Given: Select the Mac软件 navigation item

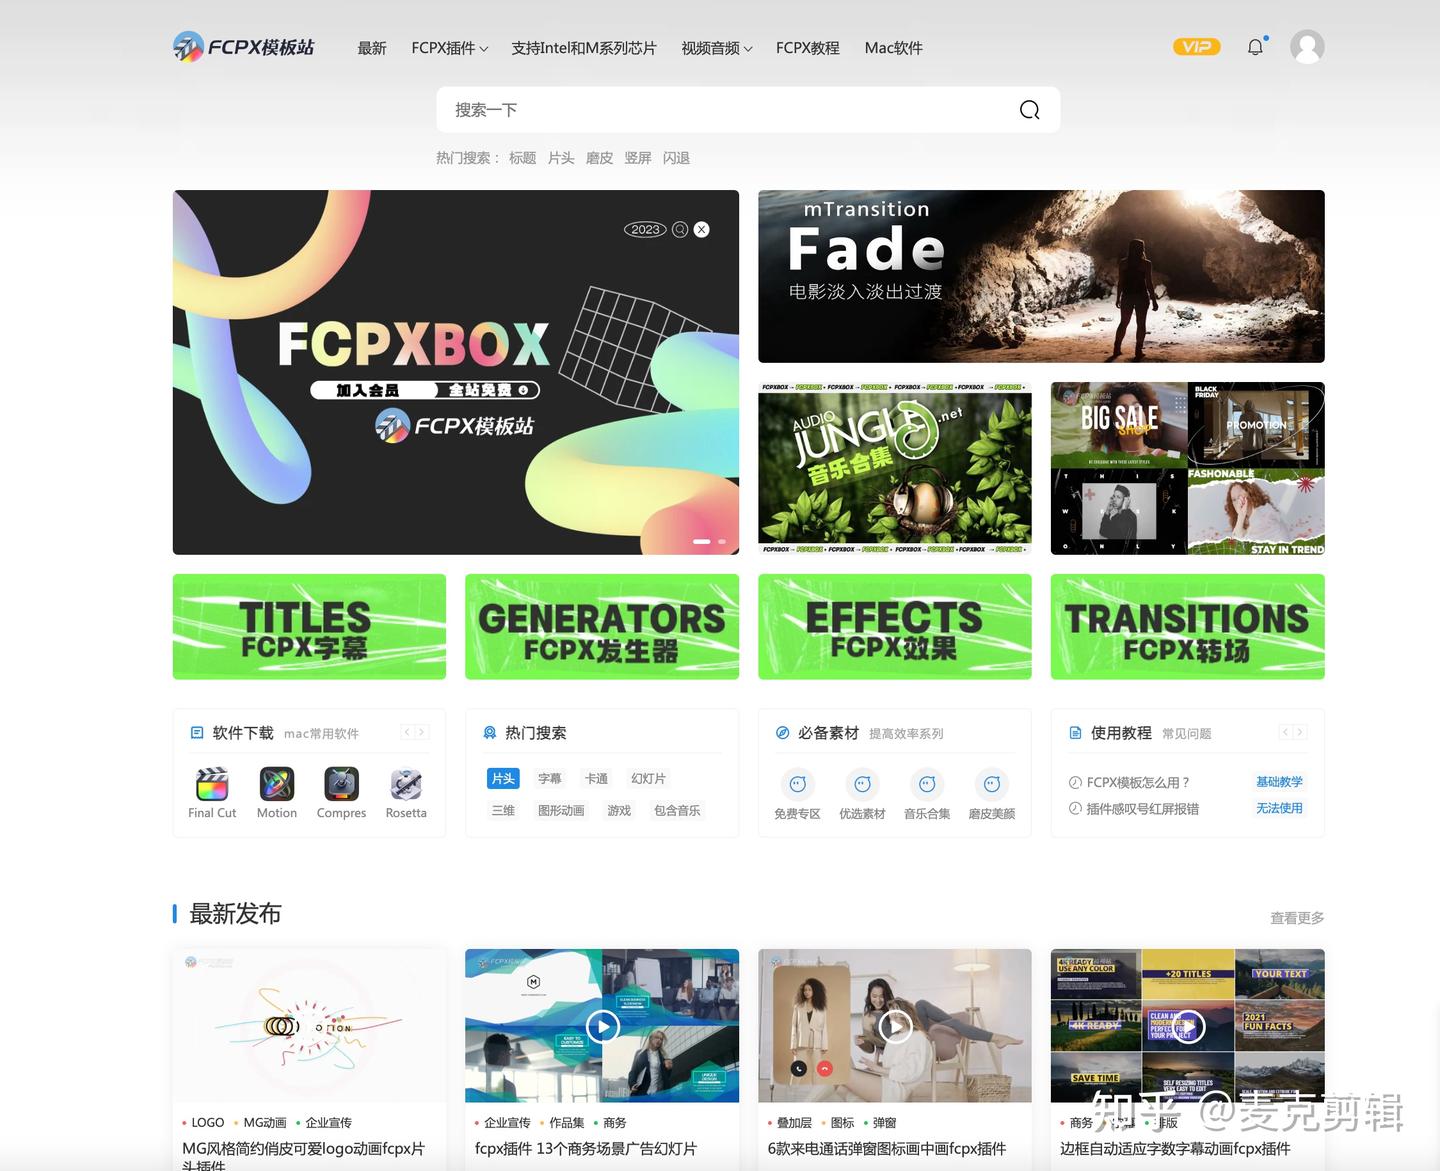Looking at the screenshot, I should (893, 47).
